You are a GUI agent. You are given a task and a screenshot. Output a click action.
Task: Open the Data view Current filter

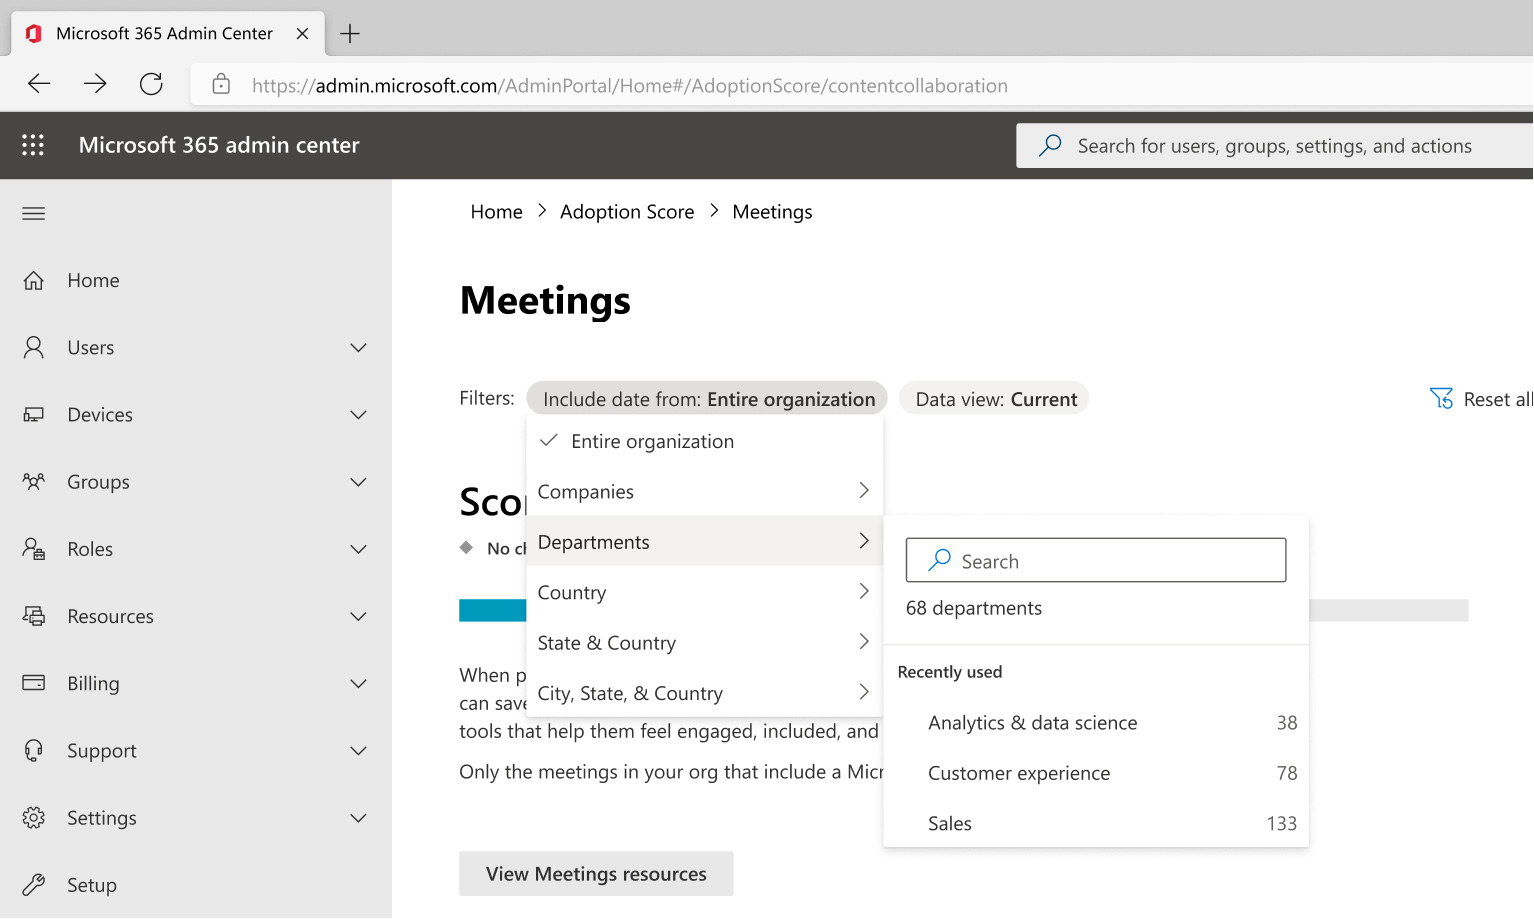[995, 398]
